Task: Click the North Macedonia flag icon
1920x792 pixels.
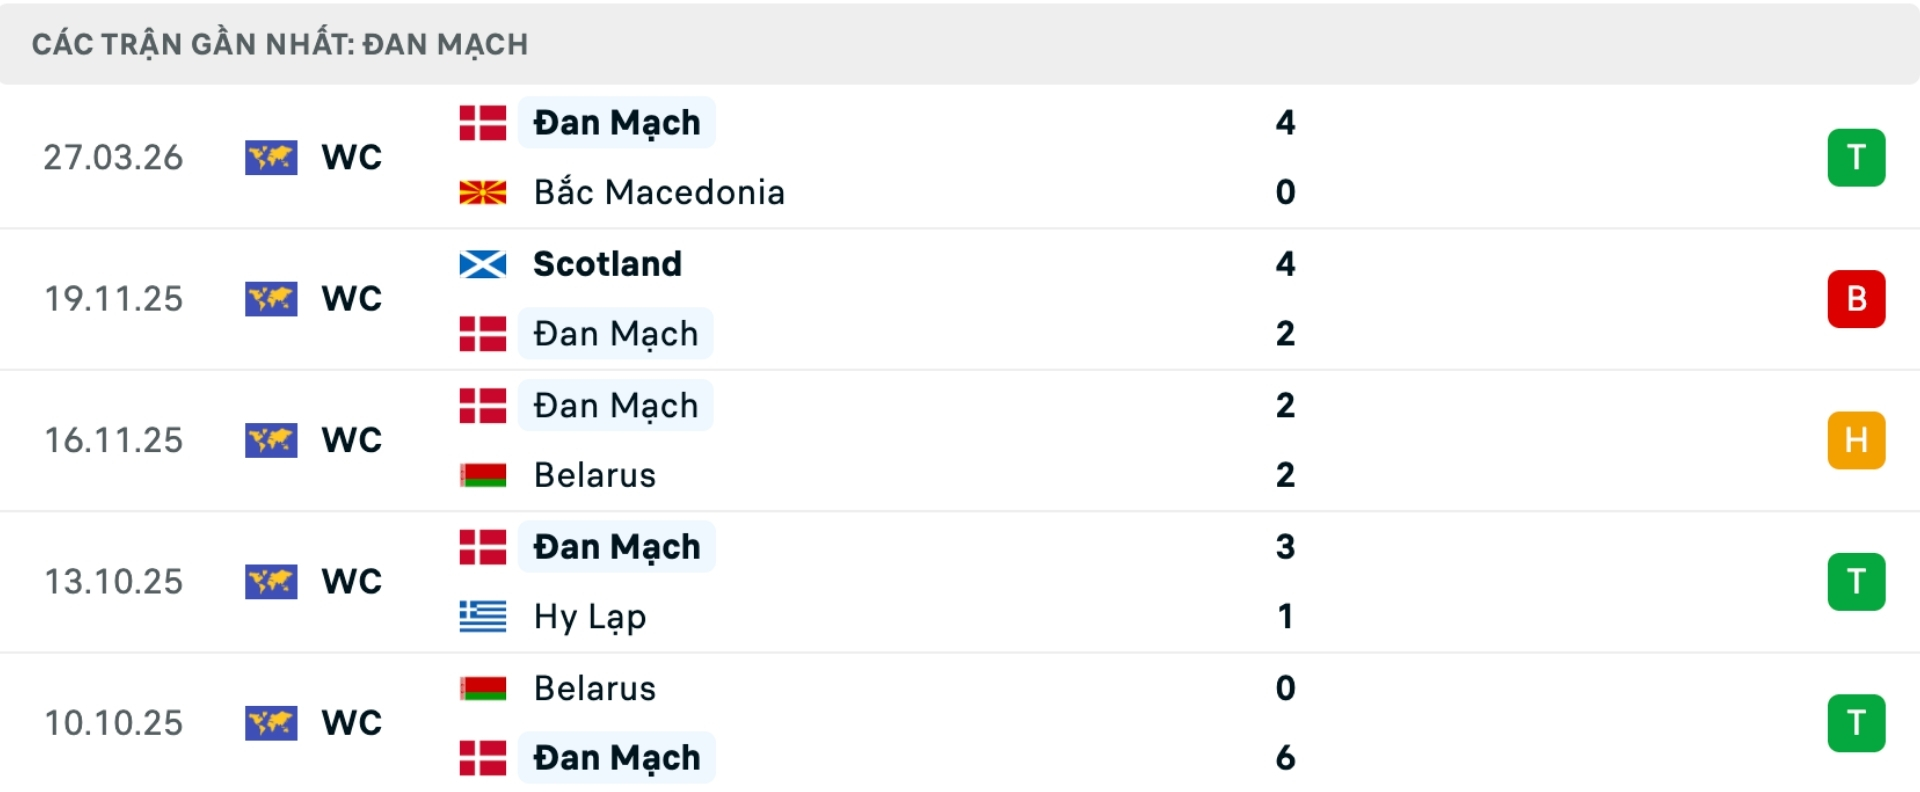Action: tap(483, 192)
